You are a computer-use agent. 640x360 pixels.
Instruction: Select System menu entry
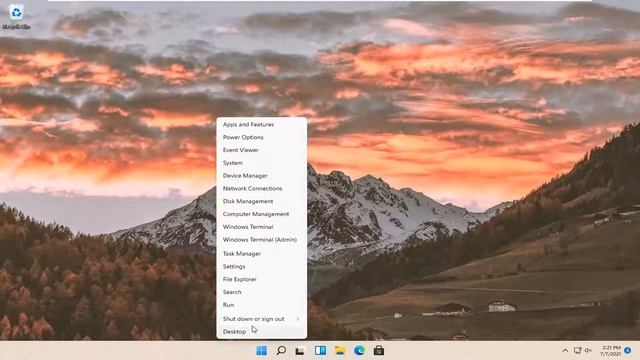click(262, 163)
